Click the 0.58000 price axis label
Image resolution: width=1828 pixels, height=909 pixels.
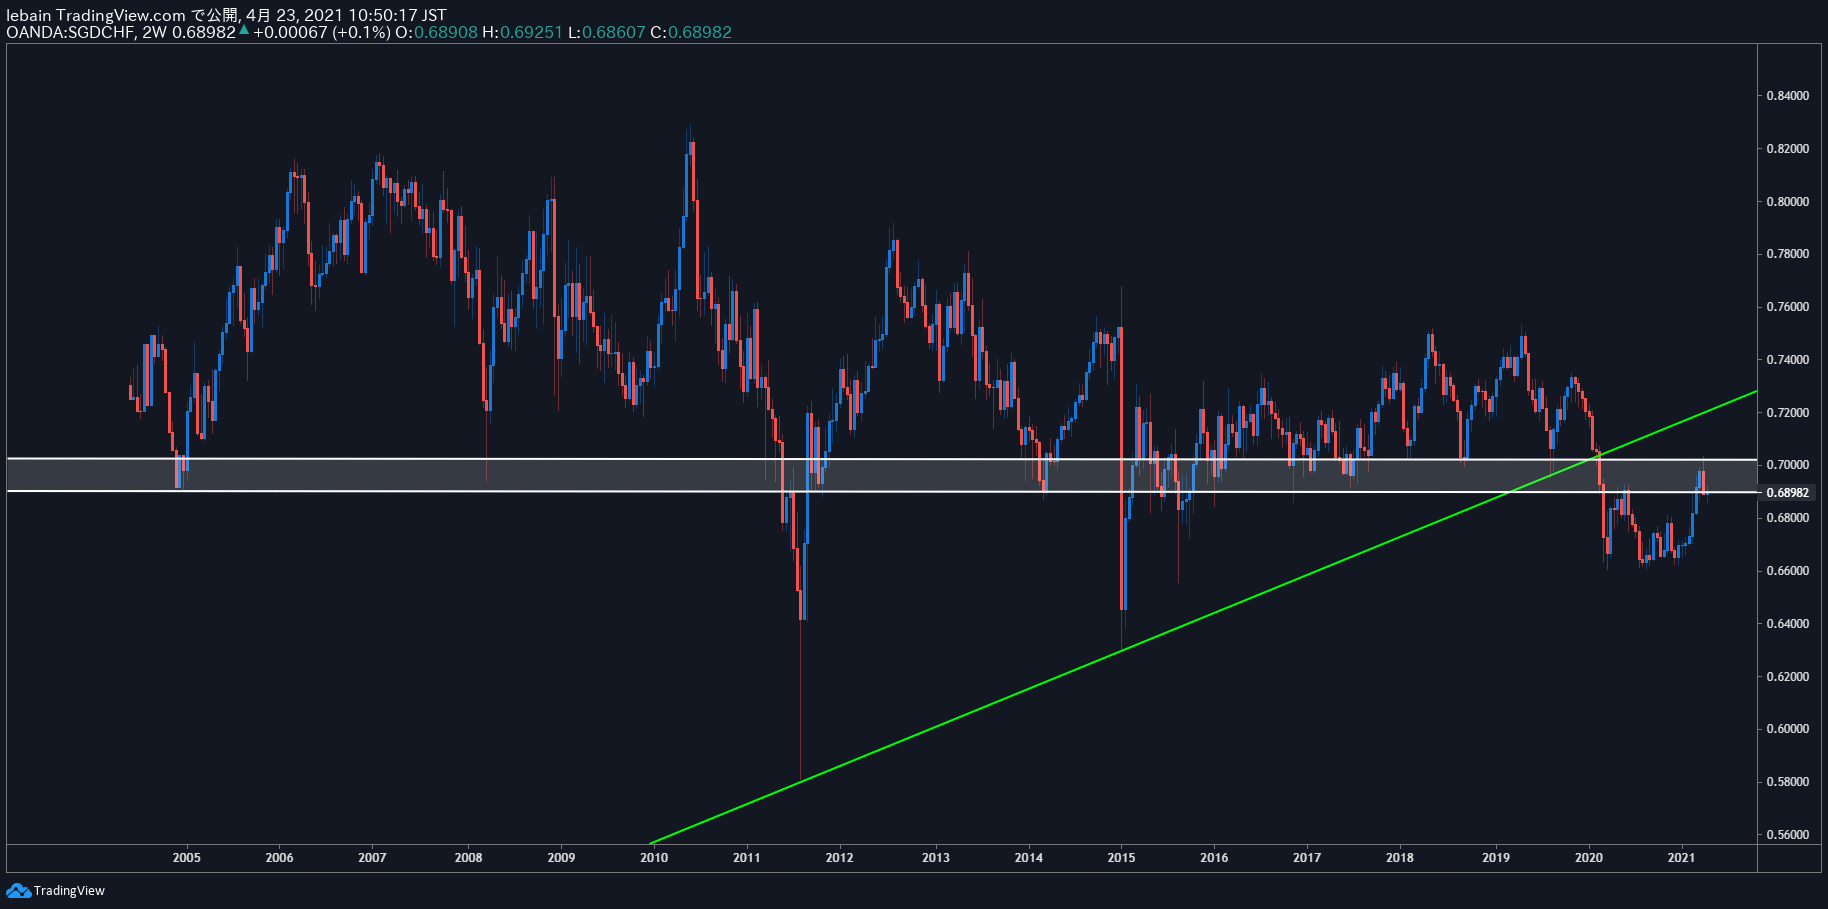[x=1788, y=782]
